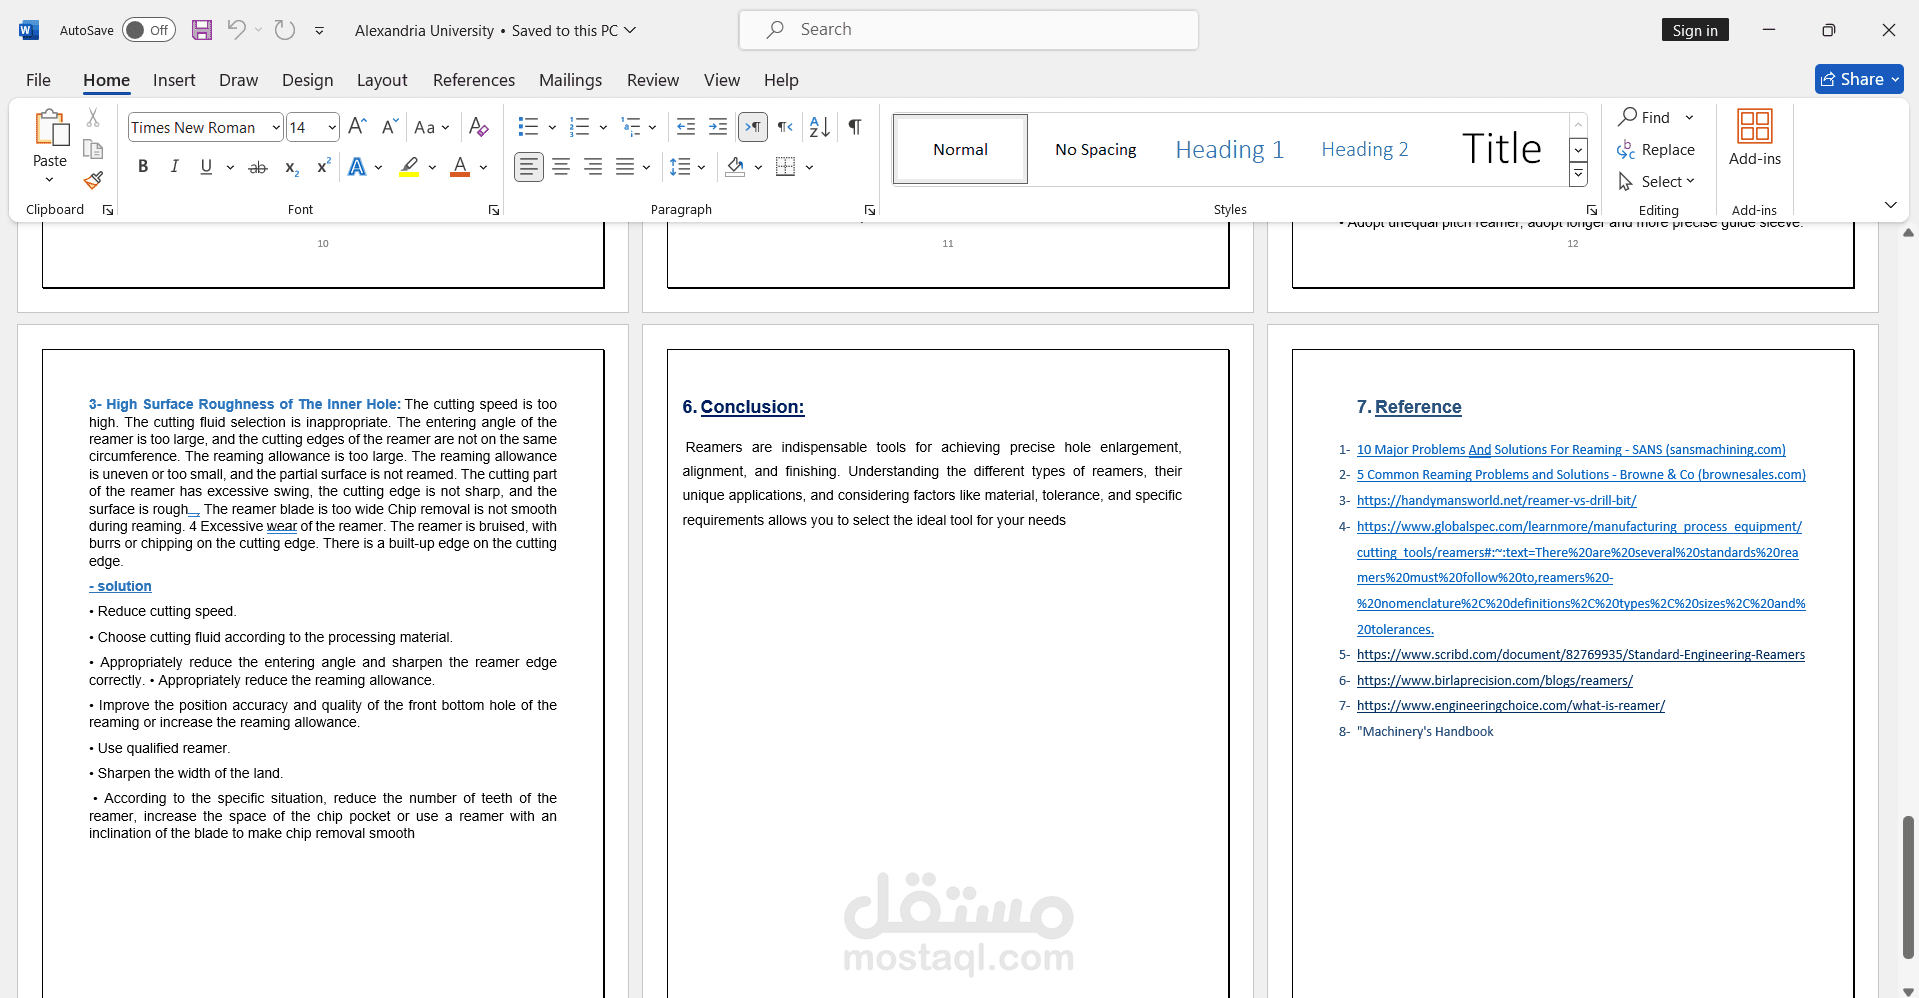Toggle AutoSave switch on
Viewport: 1919px width, 998px height.
click(x=149, y=30)
